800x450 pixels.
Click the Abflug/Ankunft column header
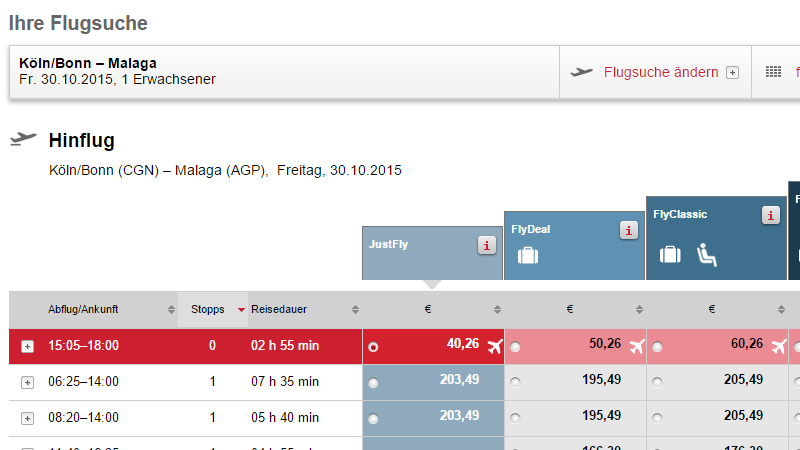pos(83,309)
